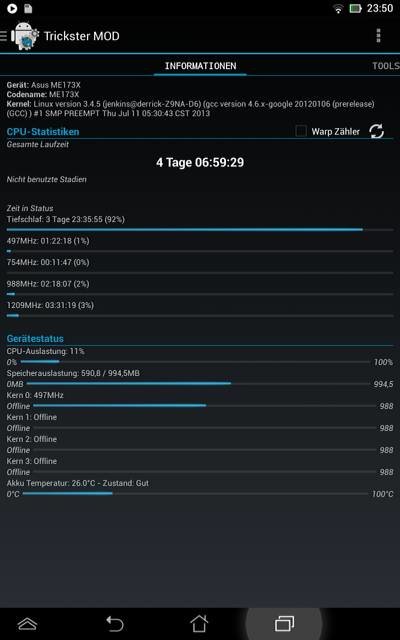Viewport: 400px width, 640px height.
Task: Switch to the TOOLS tab
Action: click(x=386, y=66)
